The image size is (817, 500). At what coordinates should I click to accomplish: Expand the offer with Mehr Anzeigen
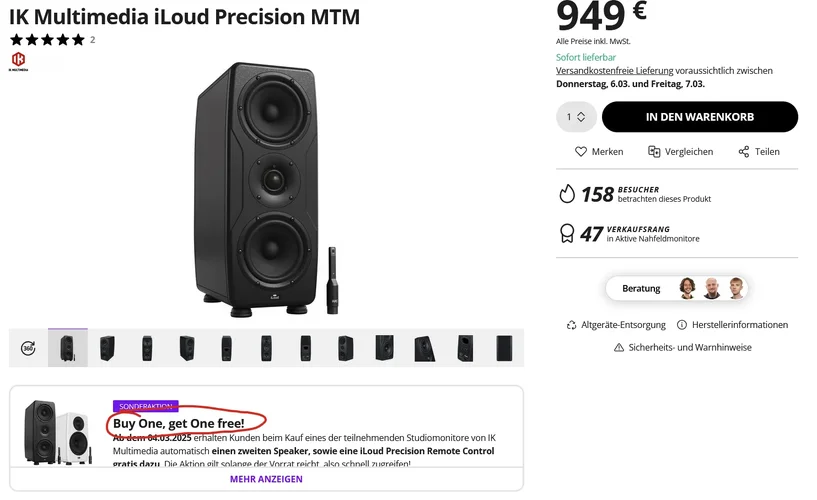pos(266,479)
